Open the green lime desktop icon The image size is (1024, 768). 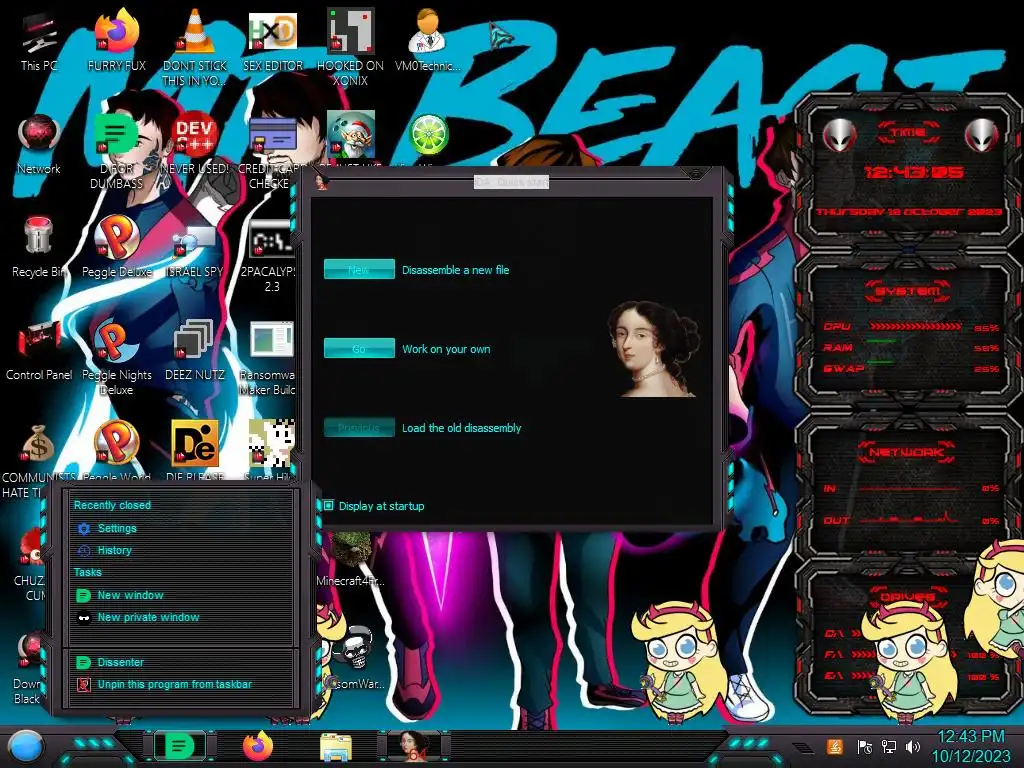point(428,135)
